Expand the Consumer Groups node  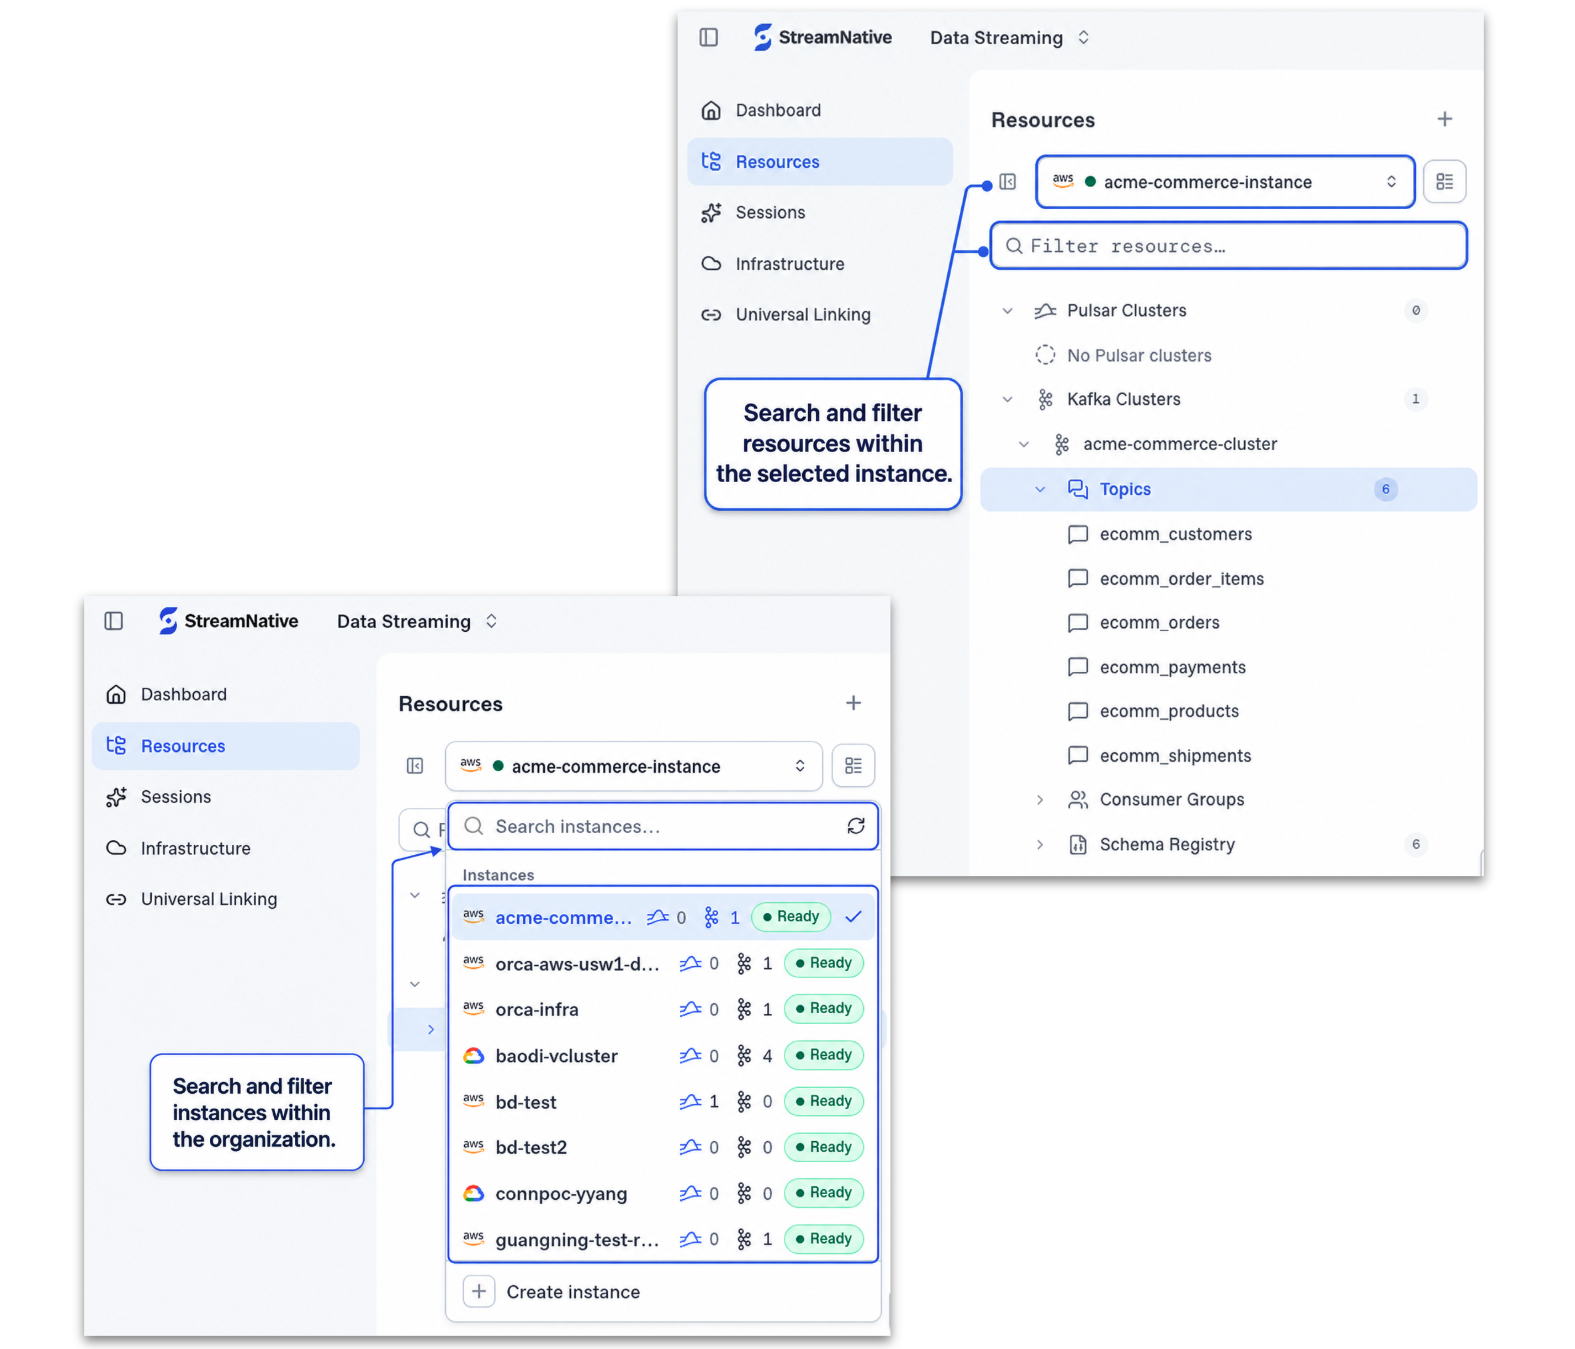coord(1040,800)
